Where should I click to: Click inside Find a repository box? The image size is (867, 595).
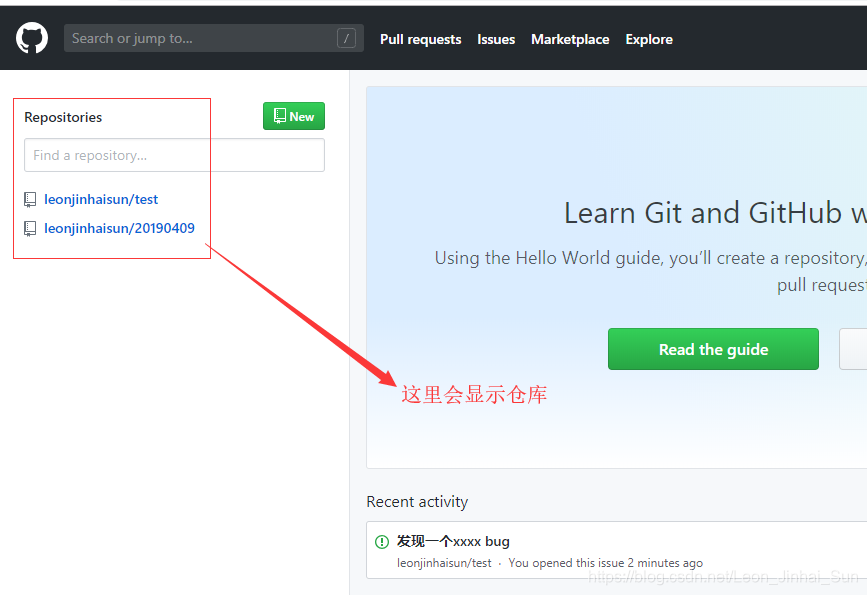pos(174,155)
